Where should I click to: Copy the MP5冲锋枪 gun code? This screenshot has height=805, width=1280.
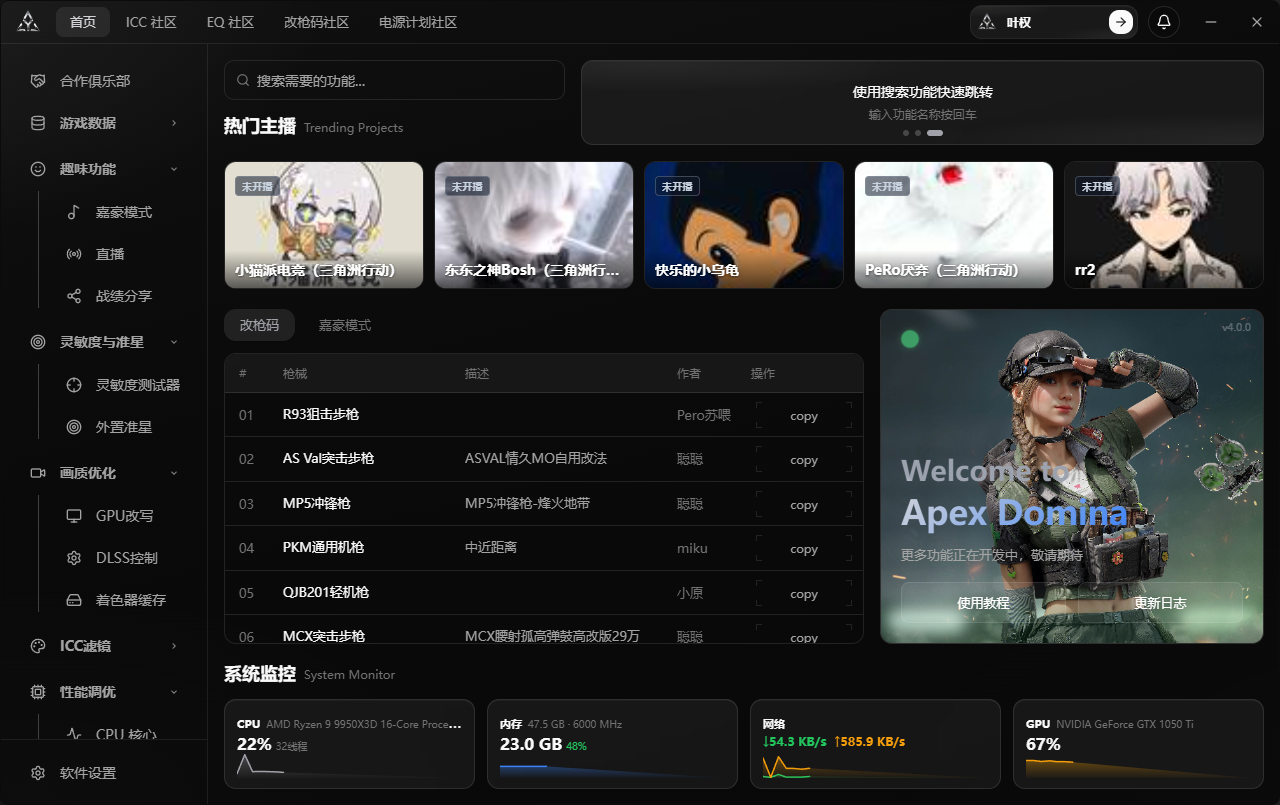[804, 505]
